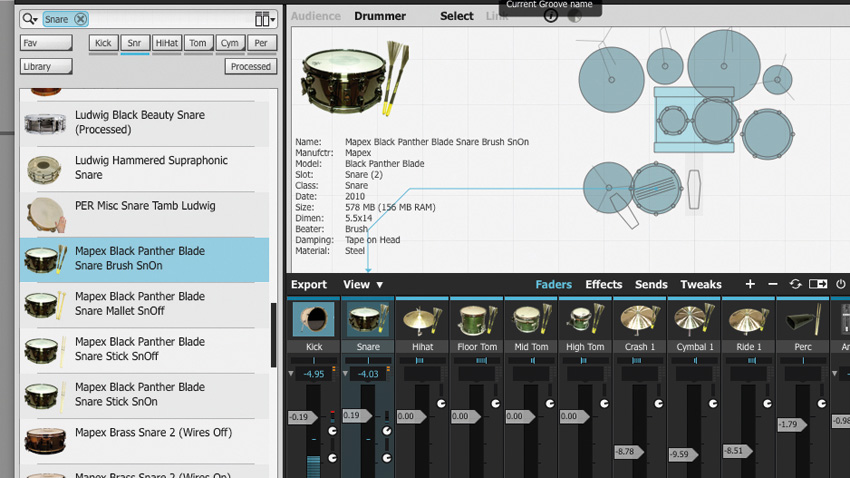Select Mapex Brass Snare 2 (Wires Off)

pos(144,441)
